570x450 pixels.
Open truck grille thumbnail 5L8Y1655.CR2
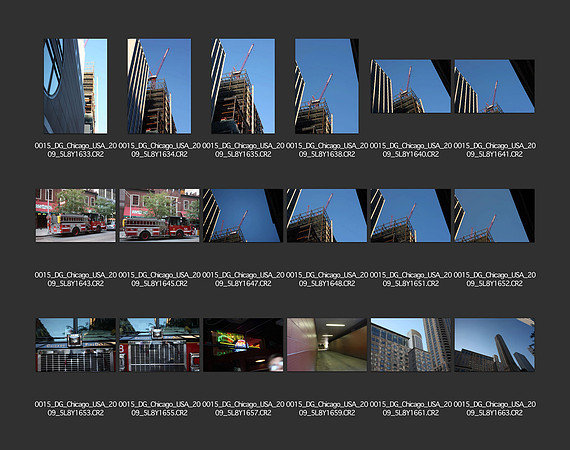pos(159,345)
